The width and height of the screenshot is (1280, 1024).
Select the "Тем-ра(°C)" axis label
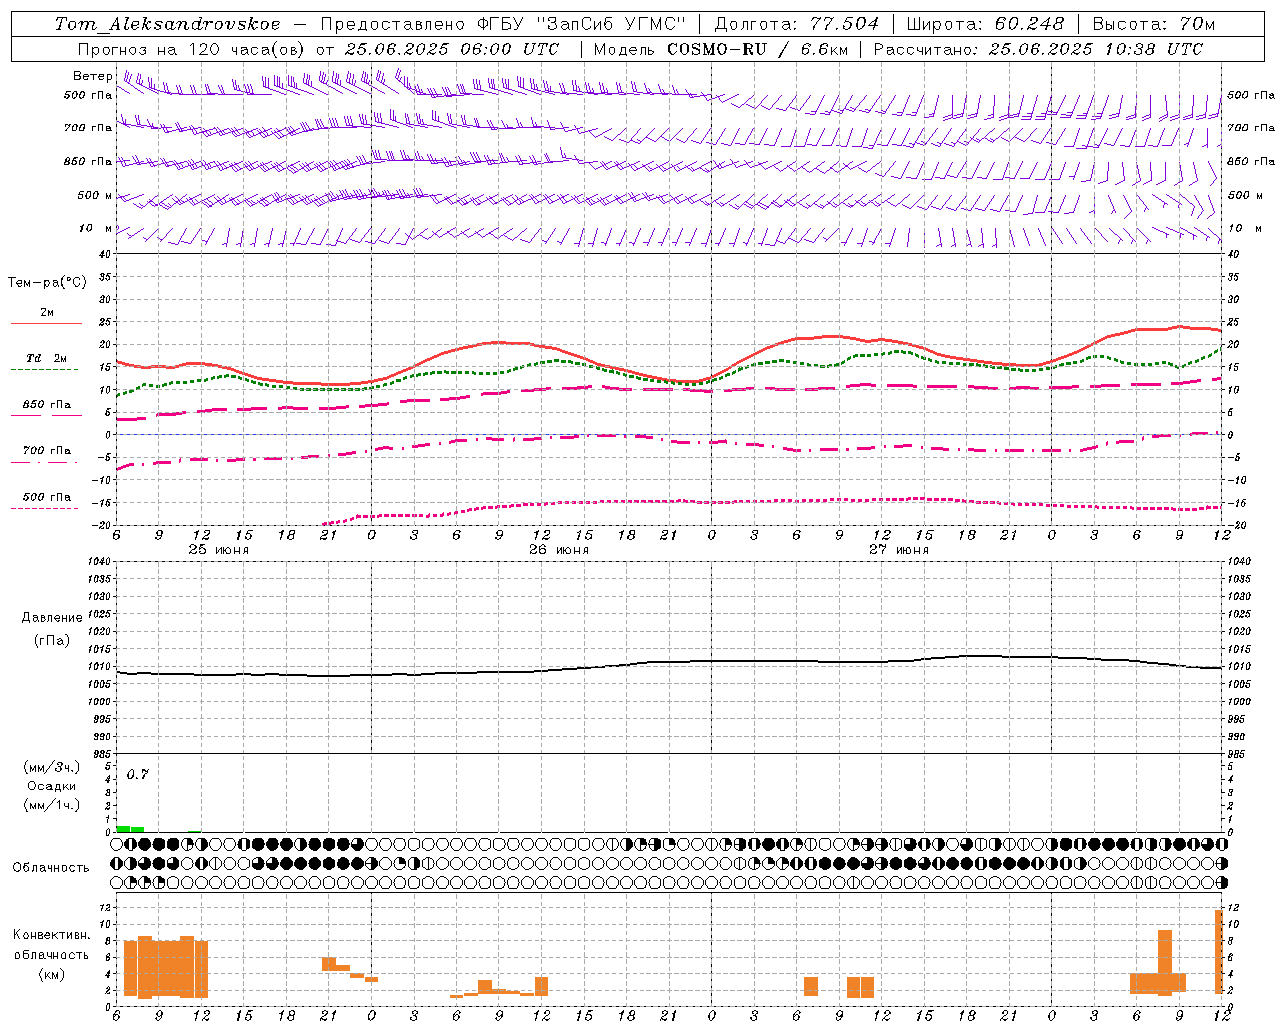(47, 283)
